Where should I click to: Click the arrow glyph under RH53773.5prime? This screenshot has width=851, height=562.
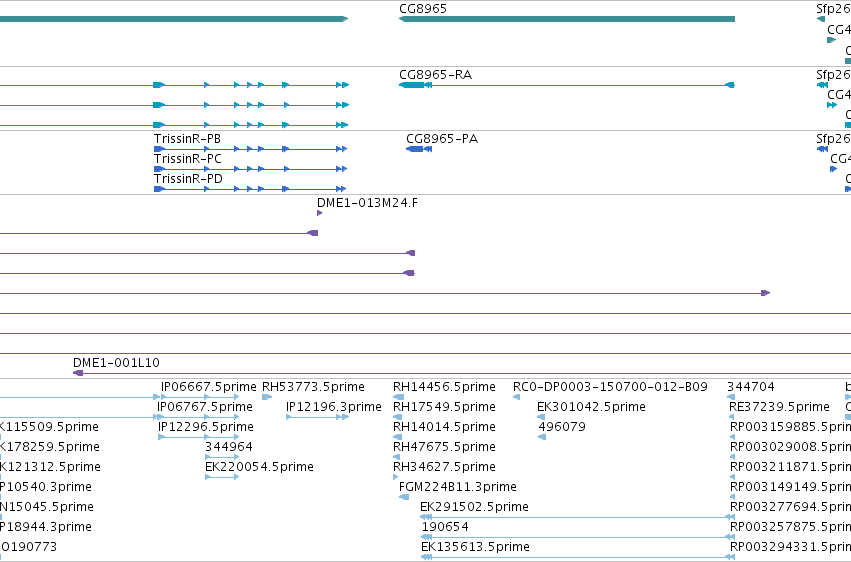[x=267, y=397]
